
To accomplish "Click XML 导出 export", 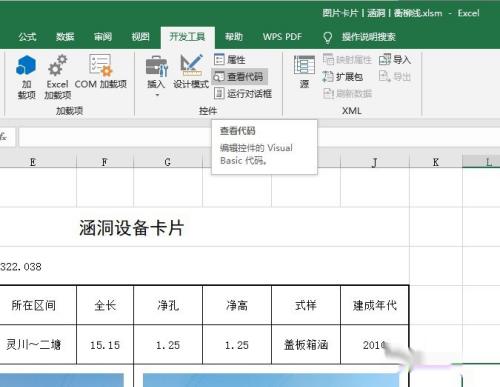I will (395, 77).
